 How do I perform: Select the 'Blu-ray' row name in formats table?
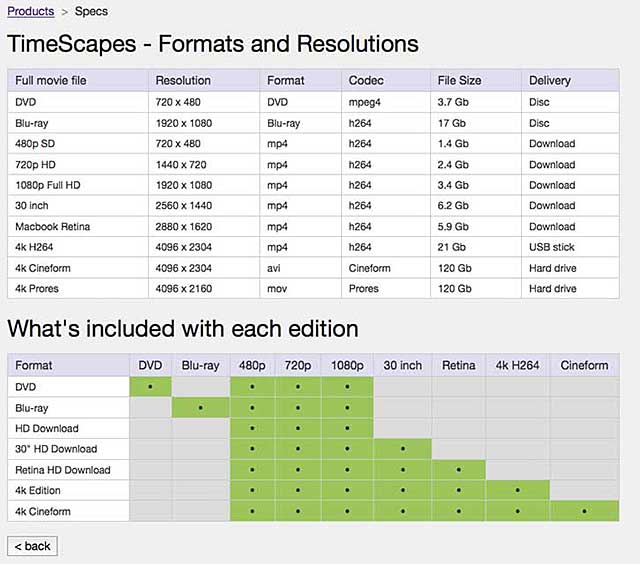pyautogui.click(x=31, y=123)
